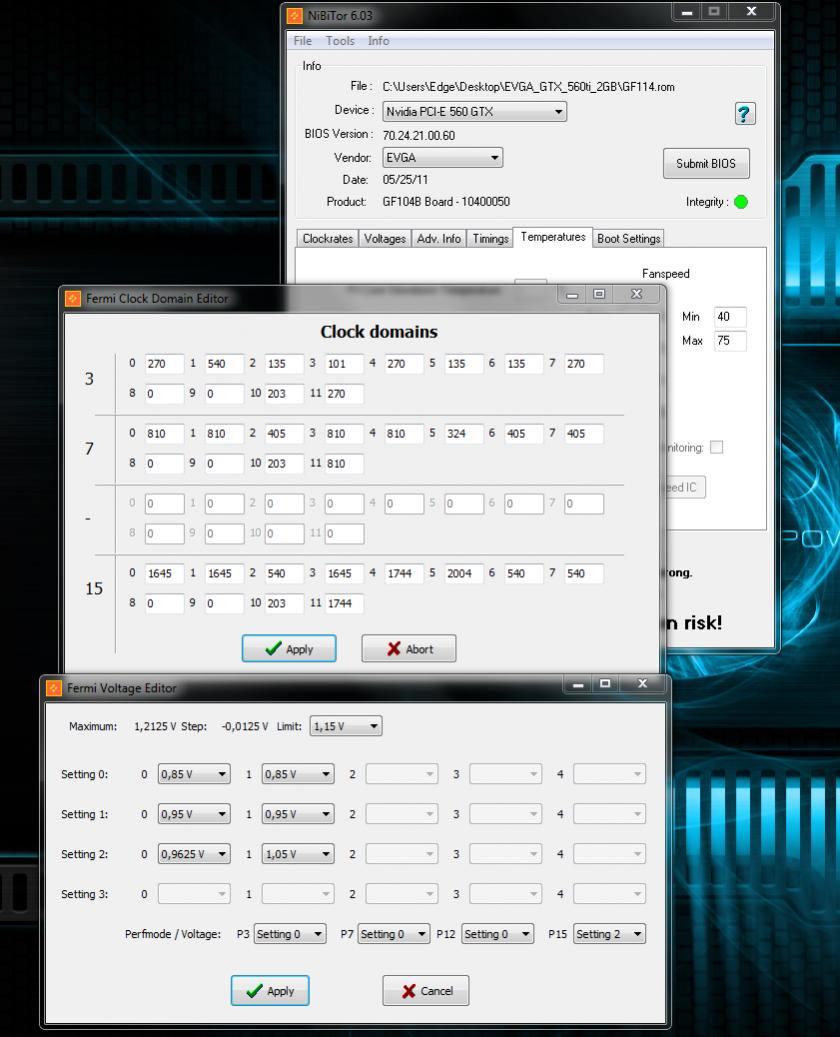Image resolution: width=840 pixels, height=1037 pixels.
Task: Click domain 7 field 10 showing 203
Action: 284,464
